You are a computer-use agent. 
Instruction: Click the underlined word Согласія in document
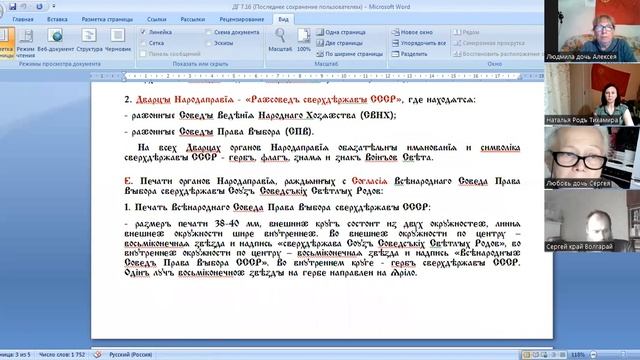point(369,181)
